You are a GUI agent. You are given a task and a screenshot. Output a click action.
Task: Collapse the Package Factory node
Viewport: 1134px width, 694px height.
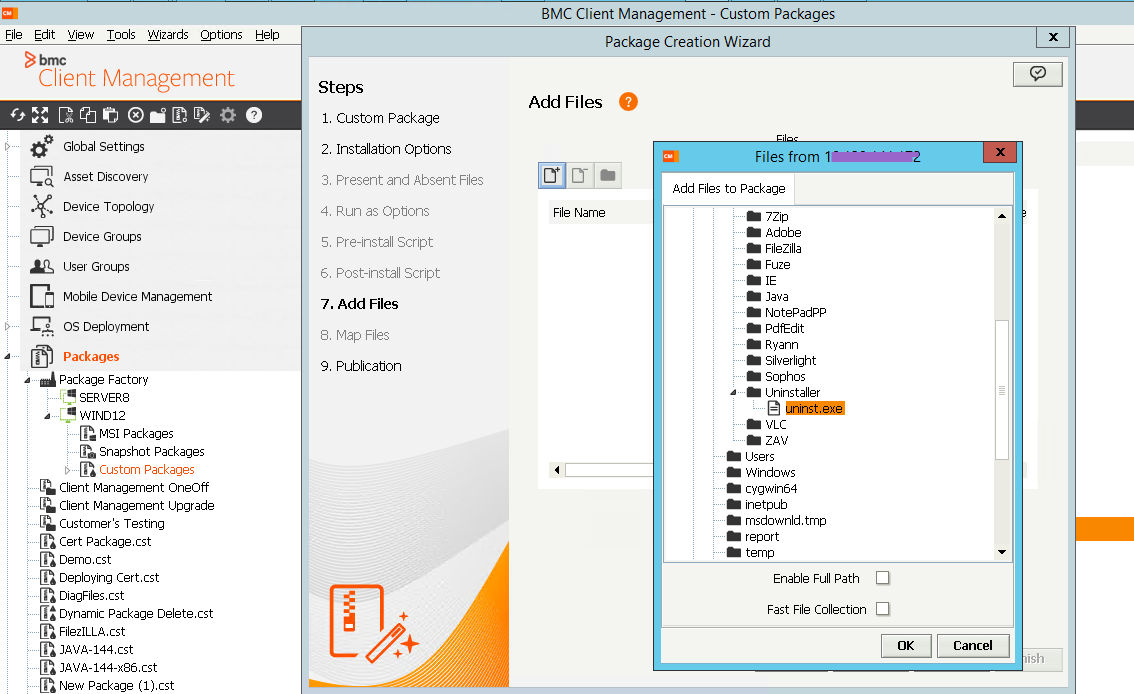(27, 380)
